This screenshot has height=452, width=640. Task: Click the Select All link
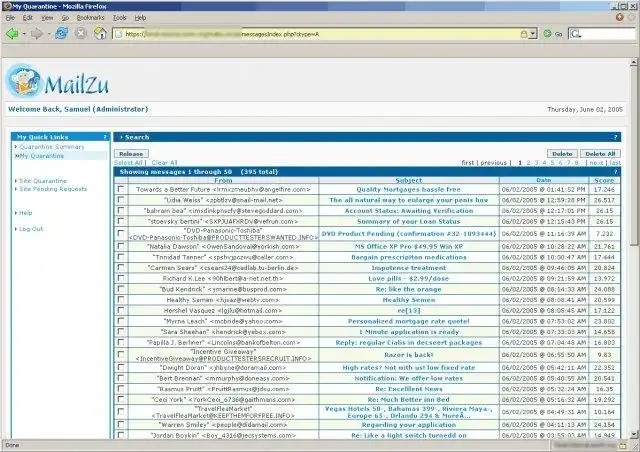[128, 163]
